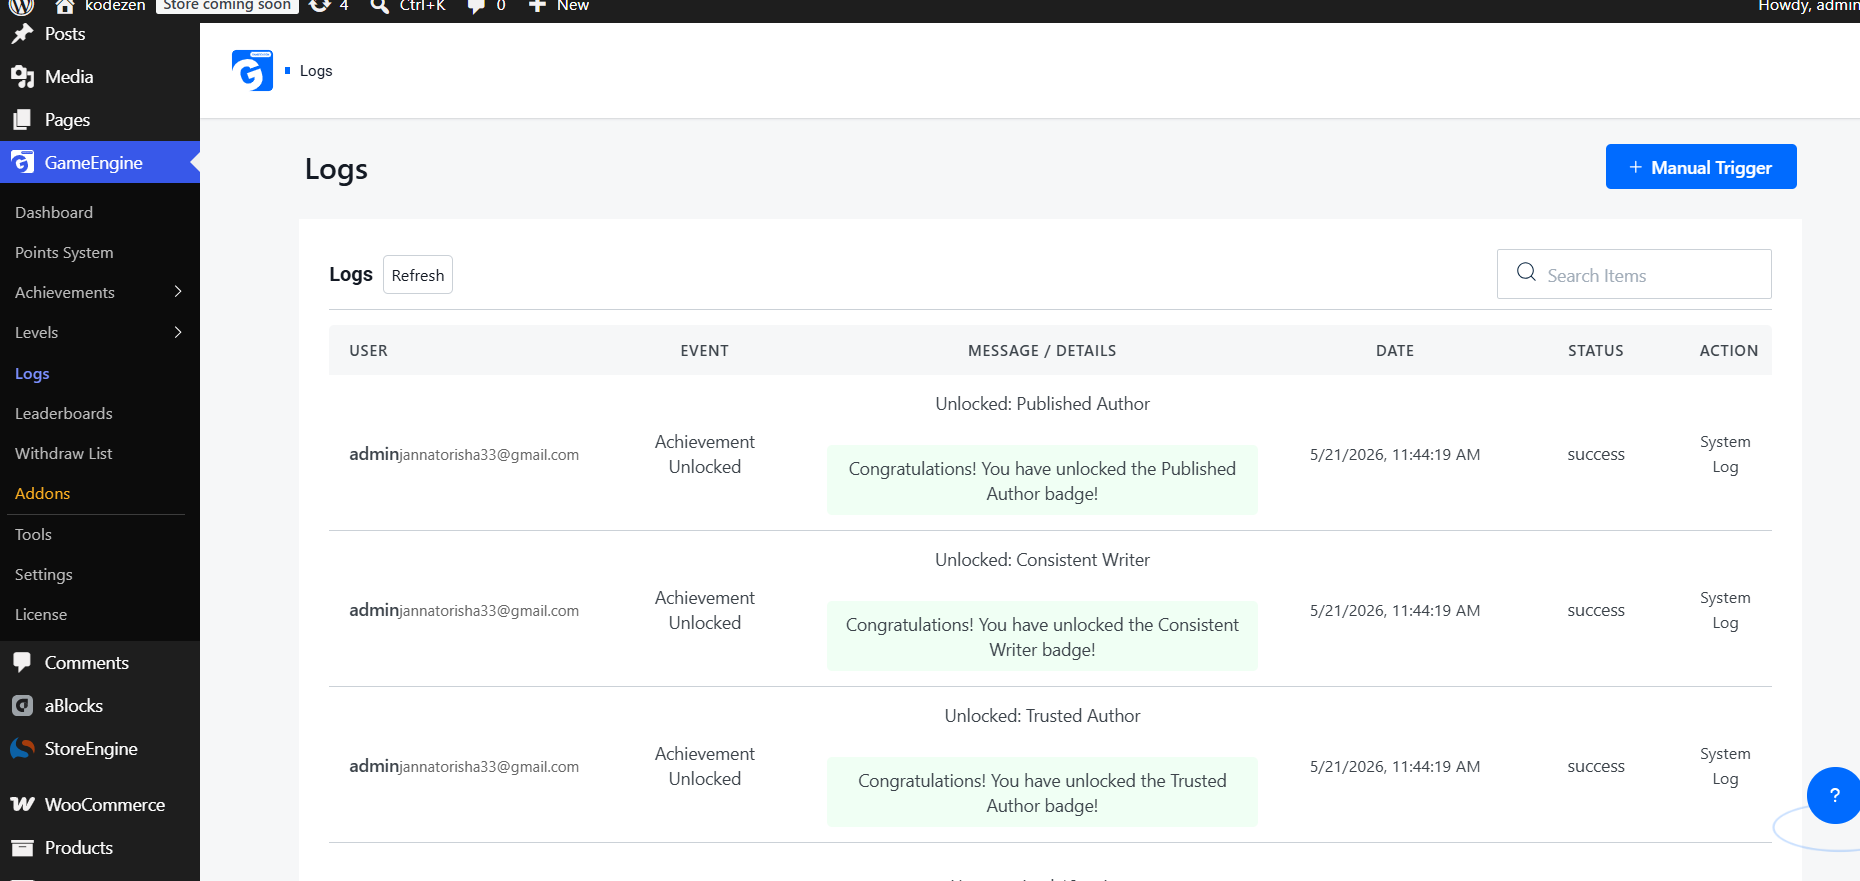
Task: Click the StoreEngine sidebar icon
Action: [x=22, y=749]
